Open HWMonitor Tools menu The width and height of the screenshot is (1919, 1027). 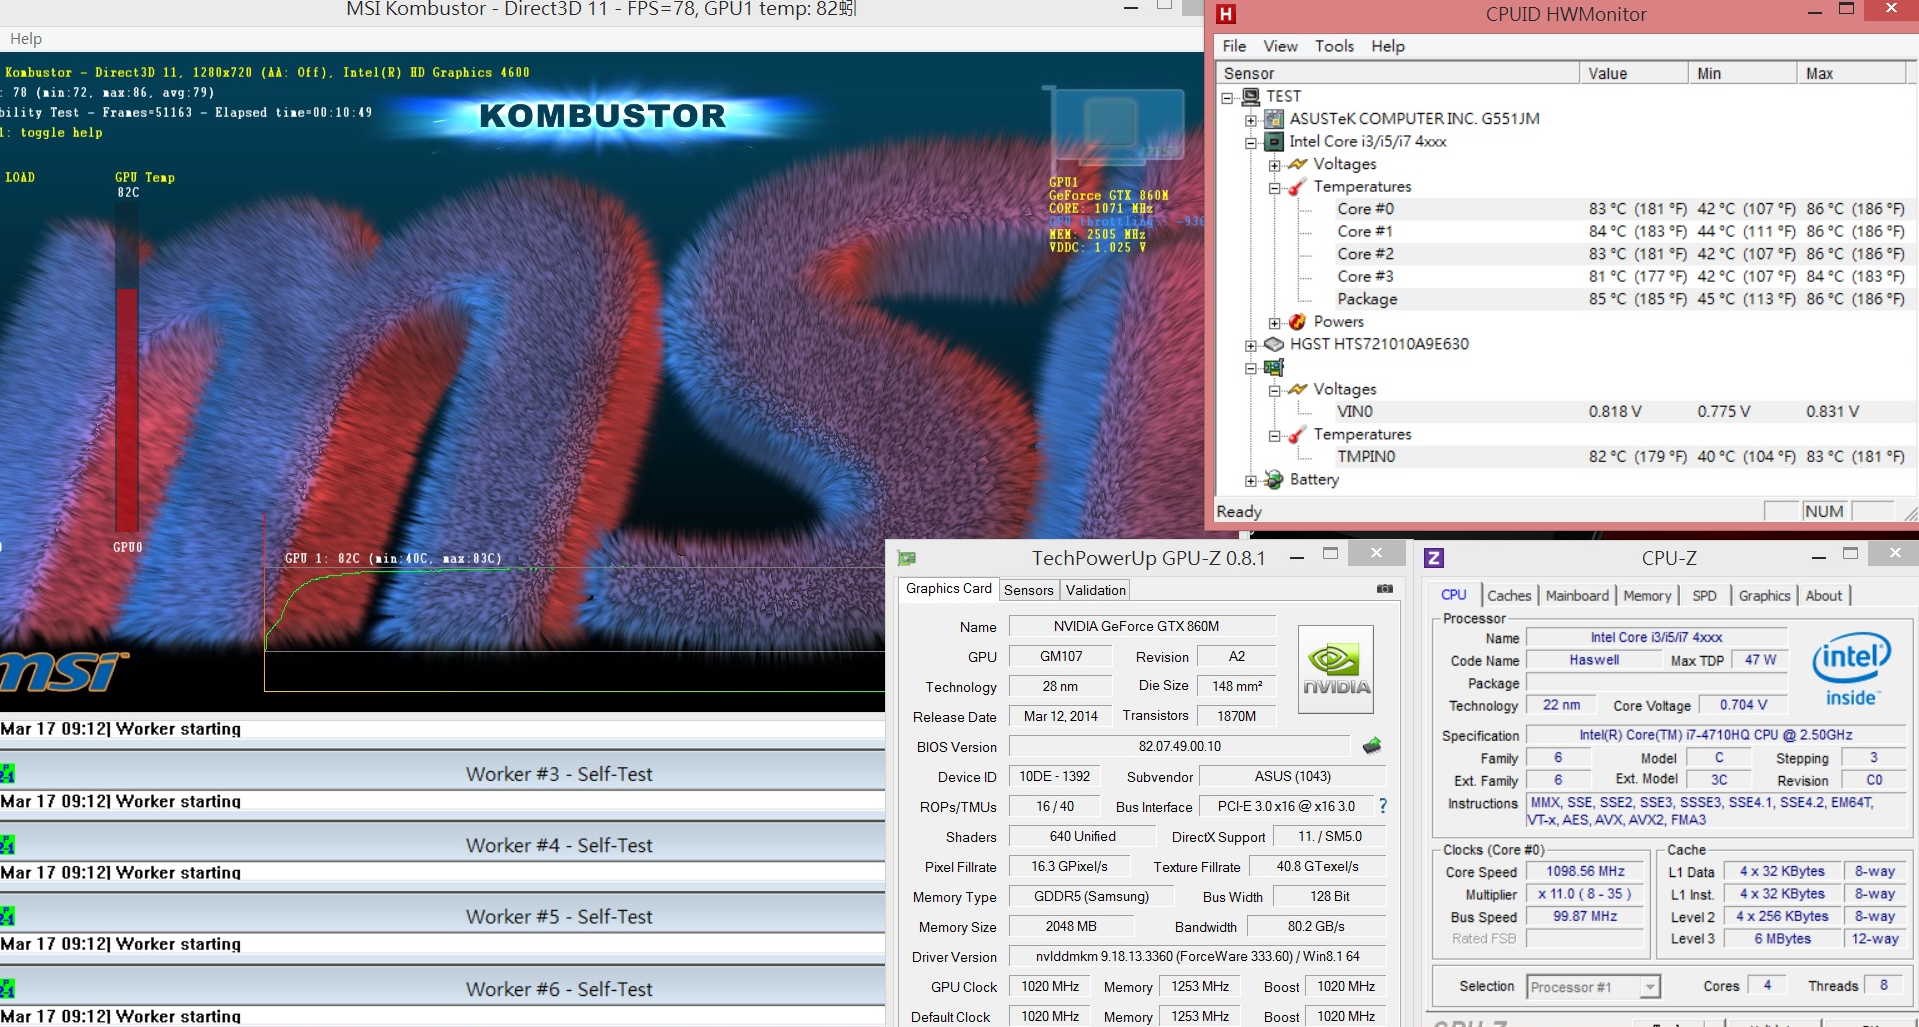(x=1334, y=46)
